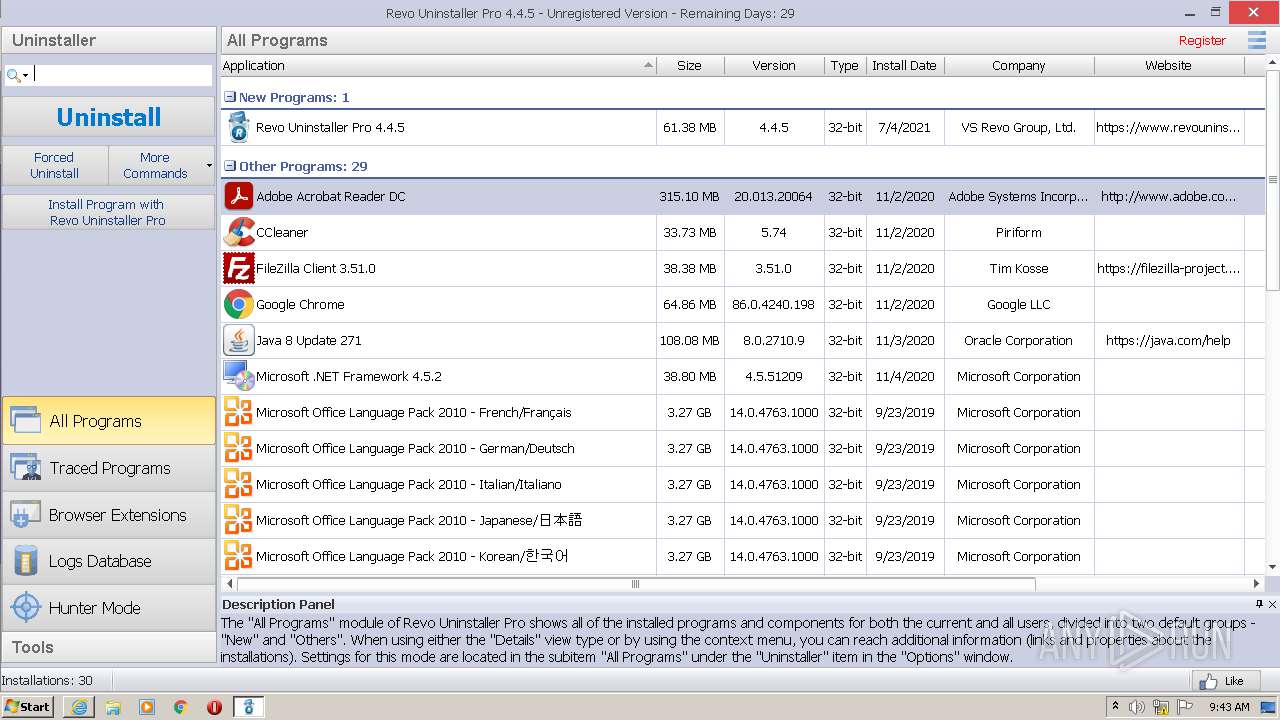Screen dimensions: 1280x720
Task: Click the https://filezilla-project website cell
Action: tap(1168, 268)
